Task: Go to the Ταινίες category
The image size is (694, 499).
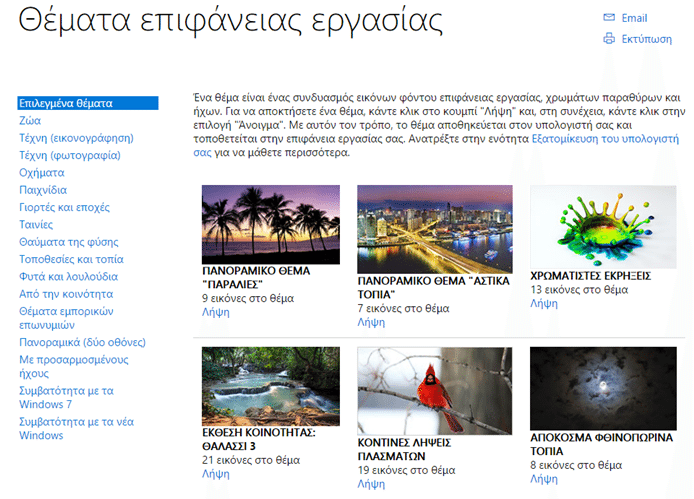Action: (x=36, y=224)
